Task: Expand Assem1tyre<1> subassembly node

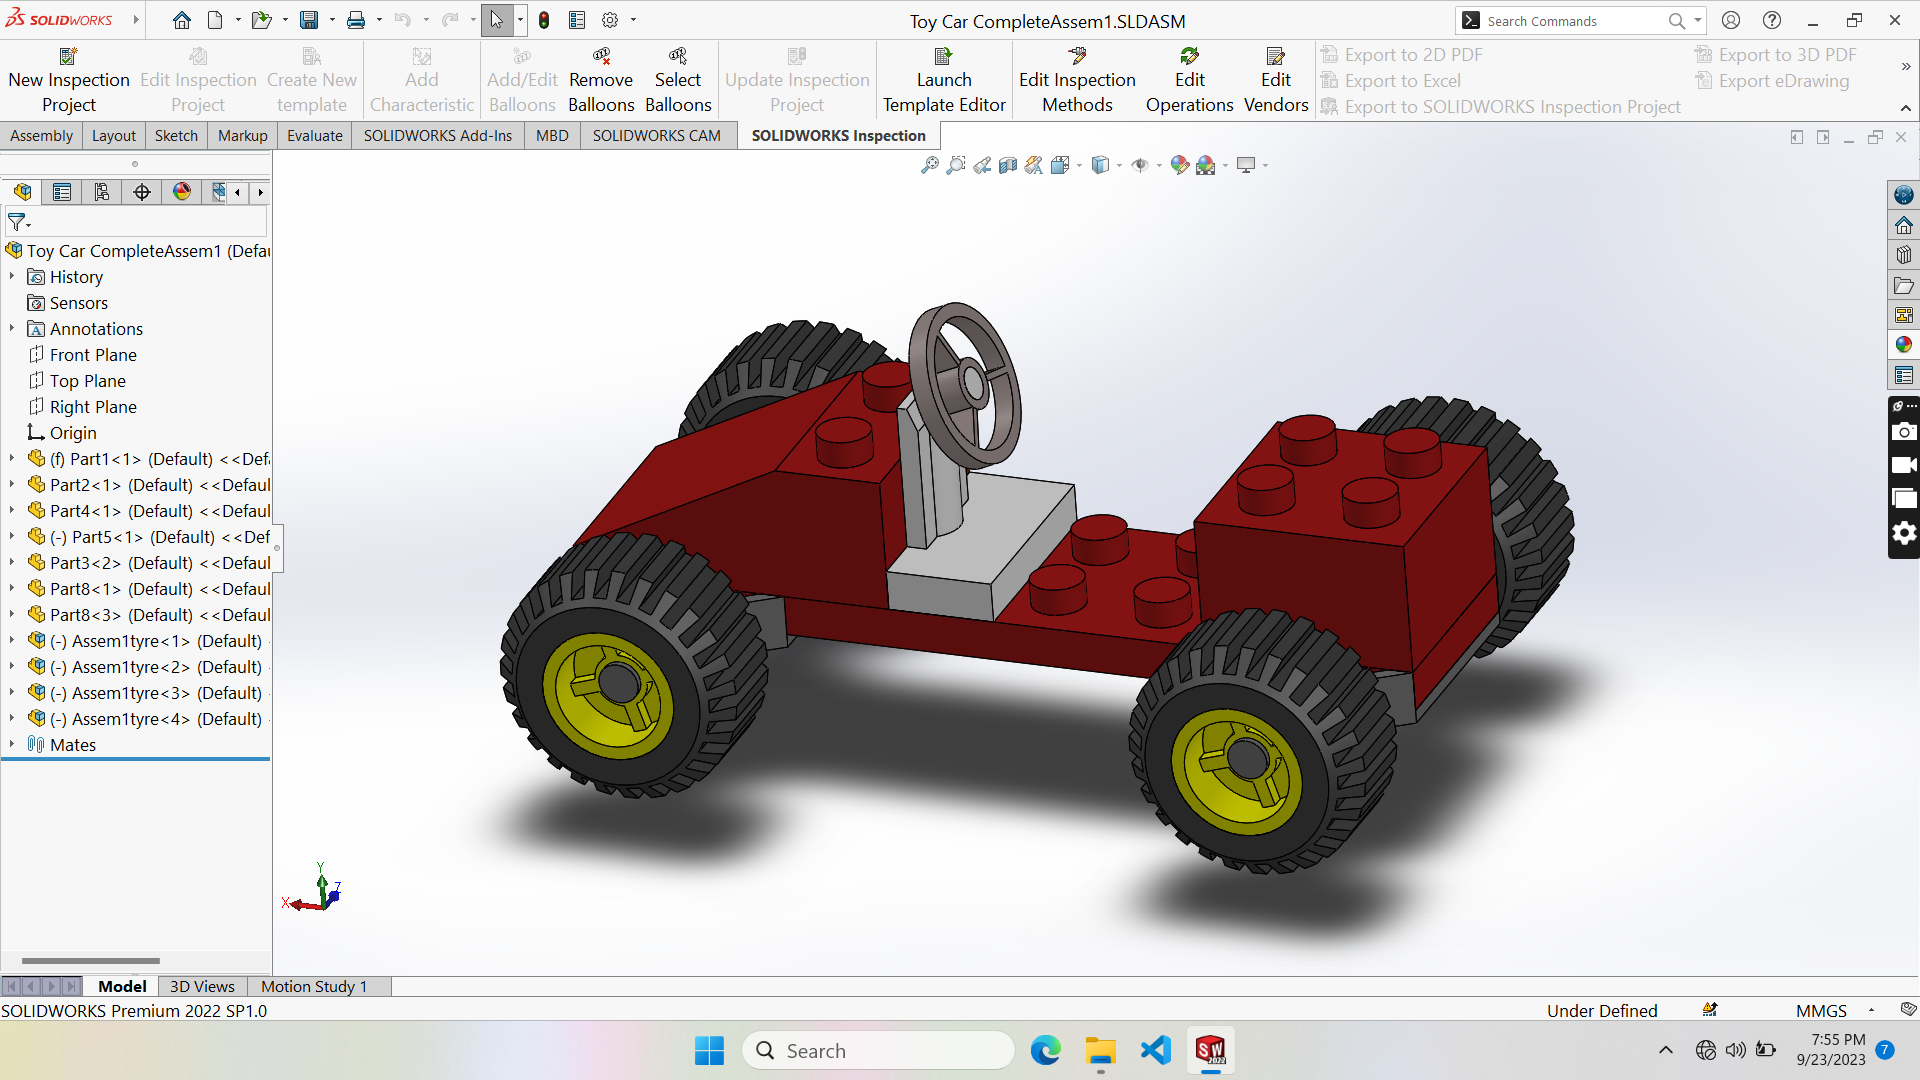Action: tap(12, 640)
